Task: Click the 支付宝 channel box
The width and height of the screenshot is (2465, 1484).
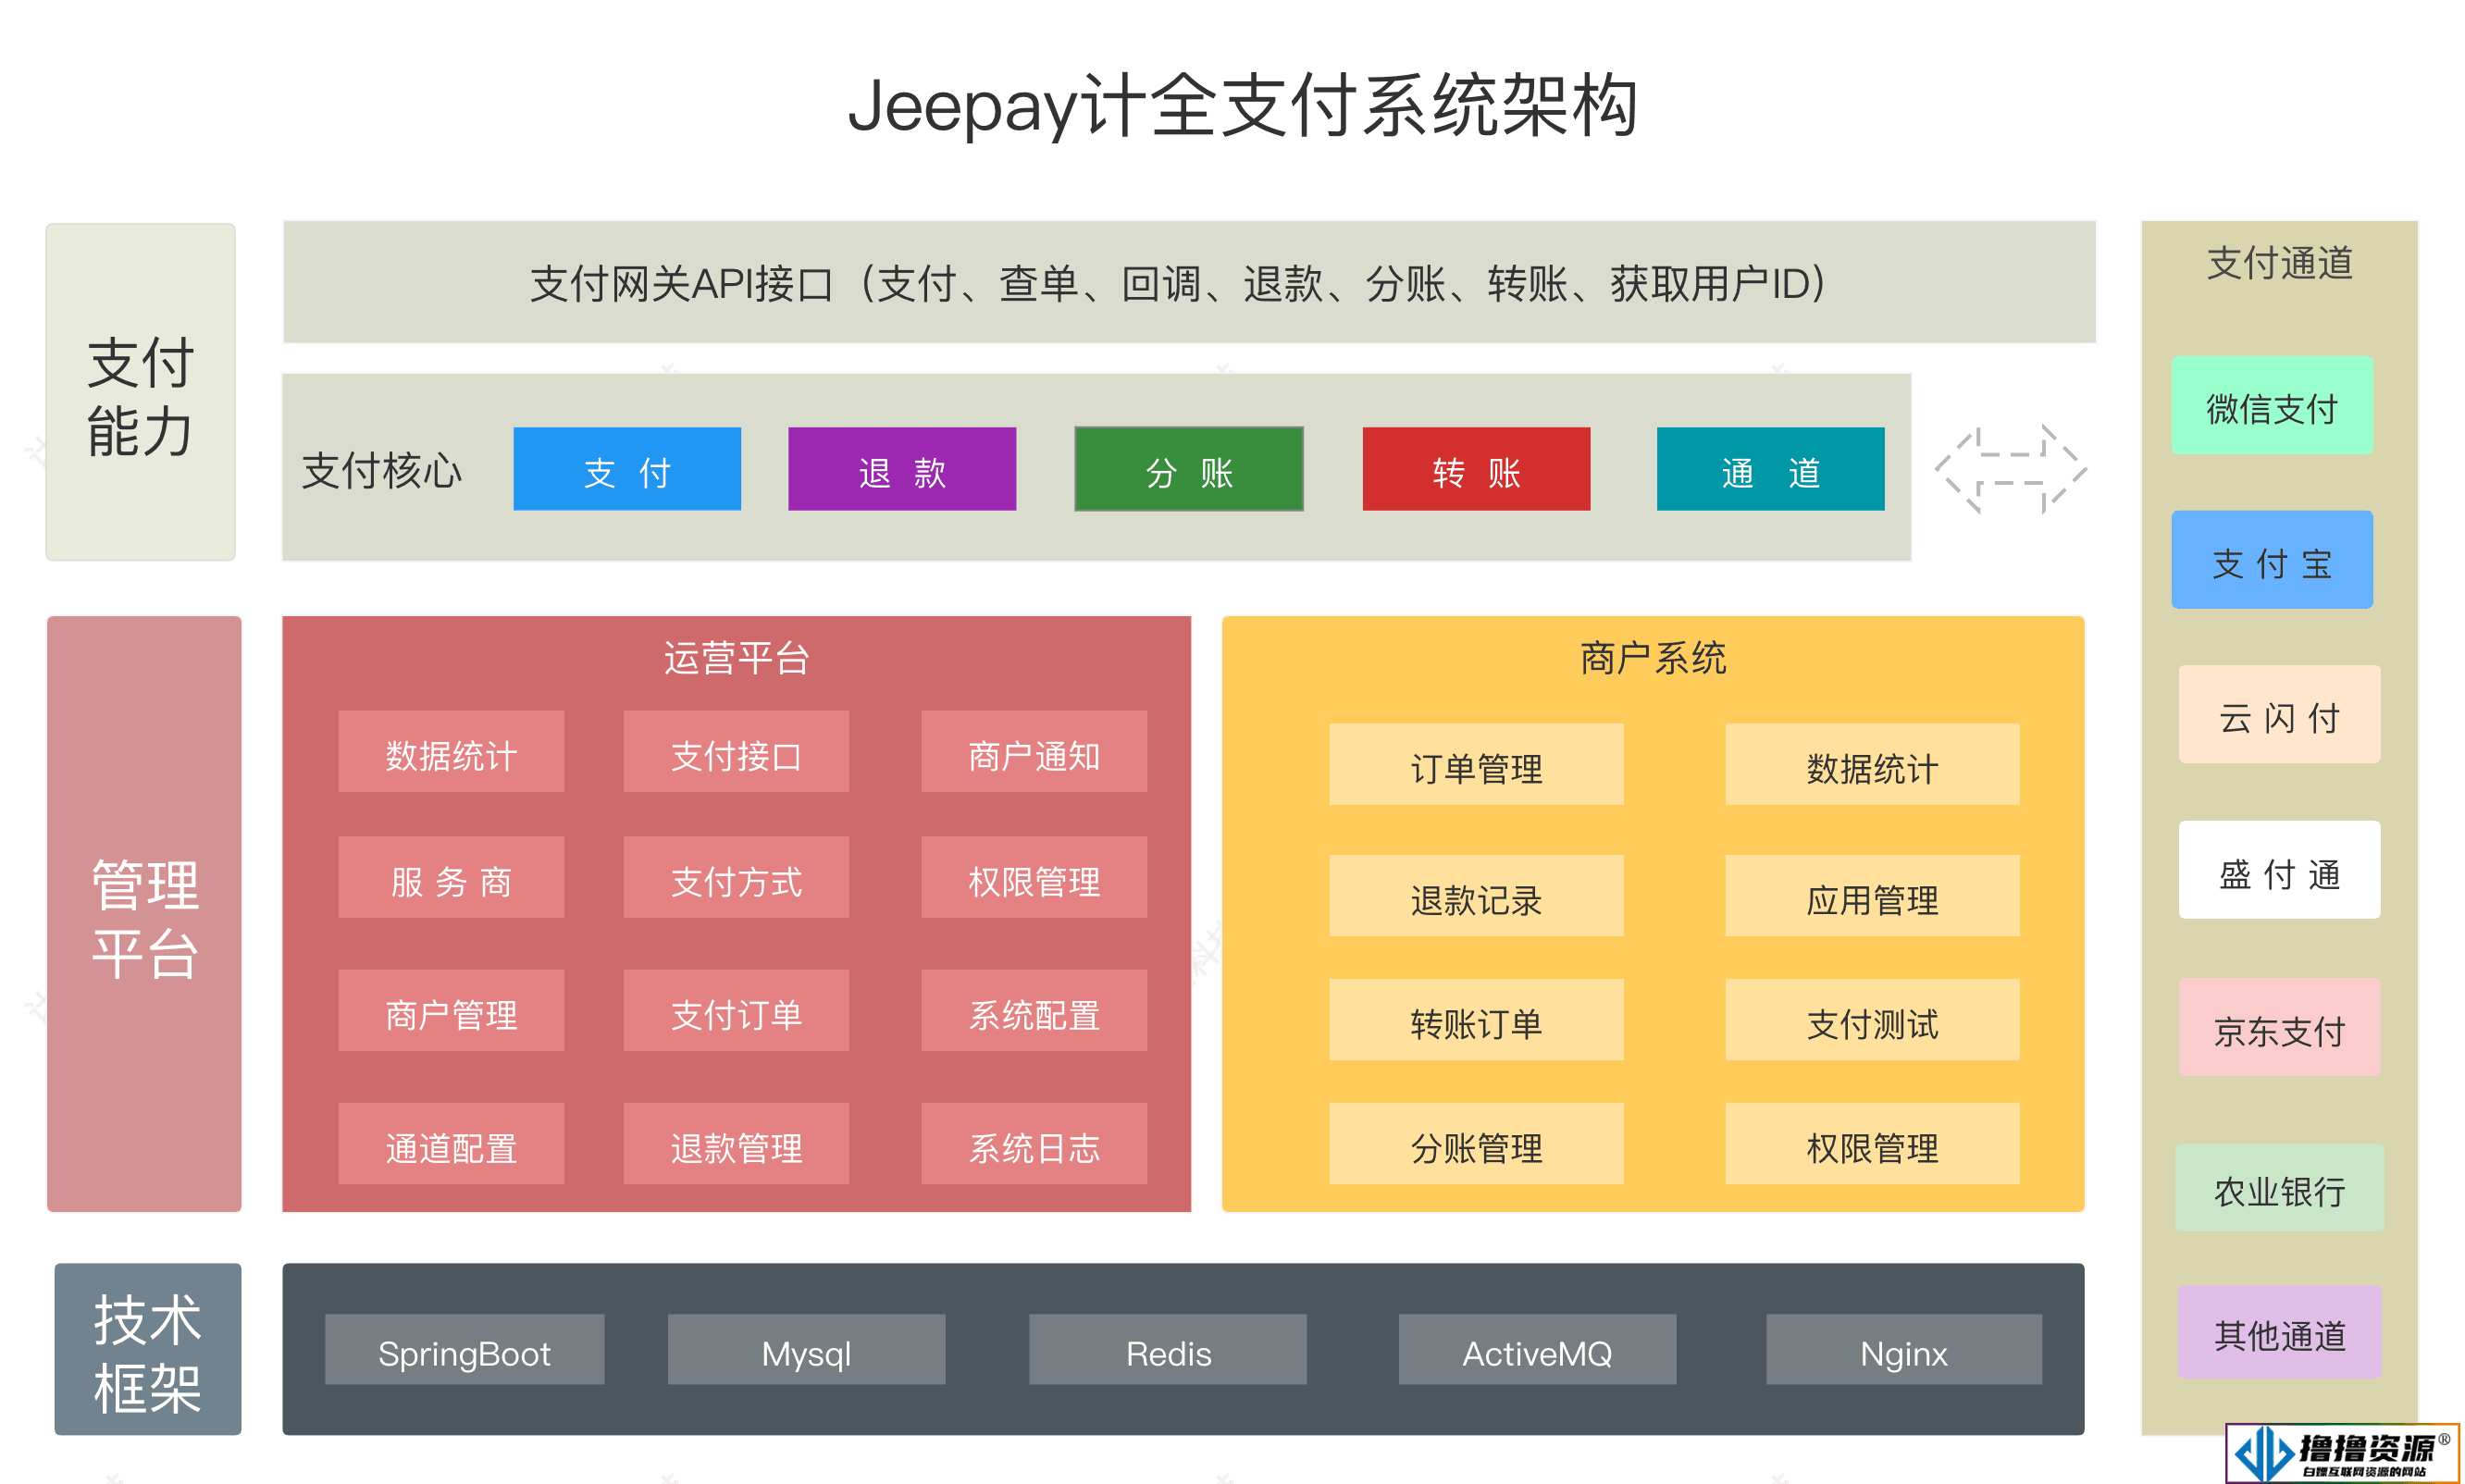Action: click(x=2272, y=560)
